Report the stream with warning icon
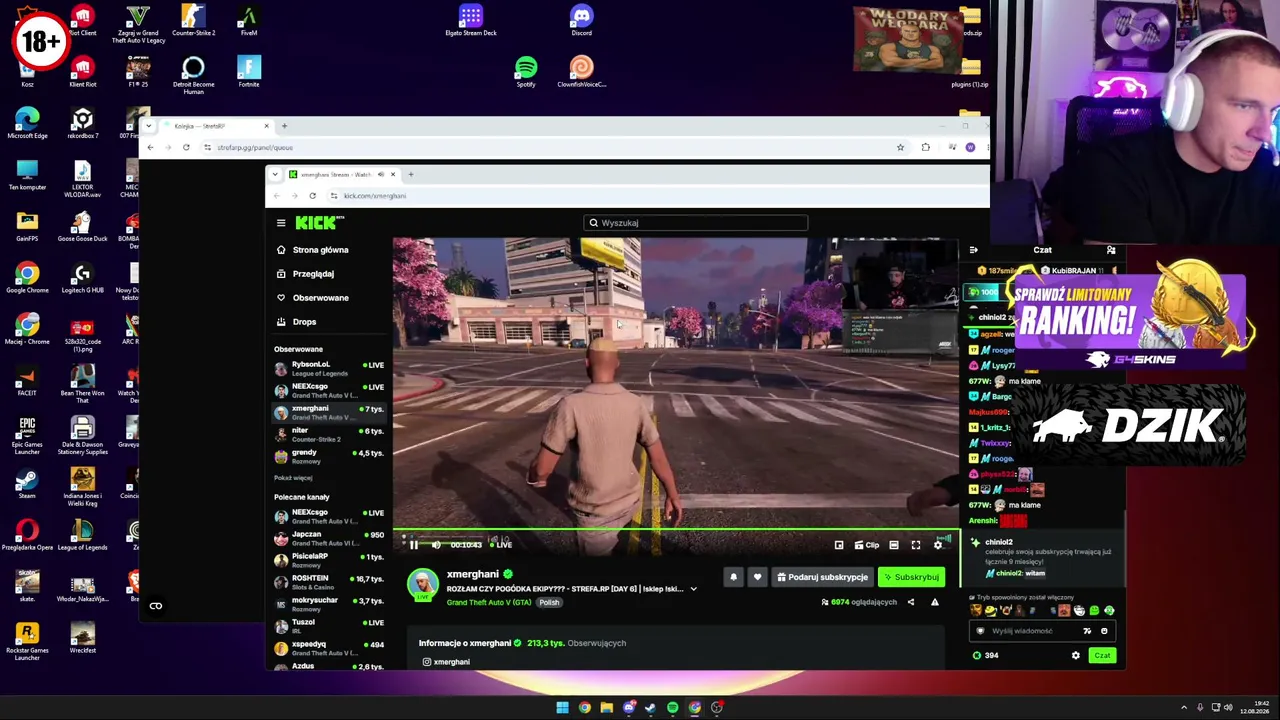 (x=935, y=602)
